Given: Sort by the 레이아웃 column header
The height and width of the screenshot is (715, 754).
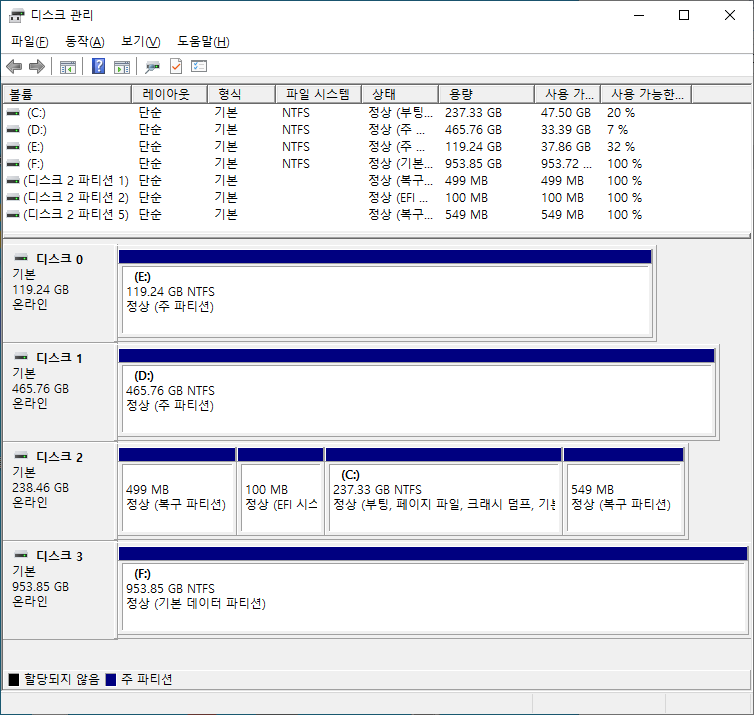Looking at the screenshot, I should coord(169,94).
